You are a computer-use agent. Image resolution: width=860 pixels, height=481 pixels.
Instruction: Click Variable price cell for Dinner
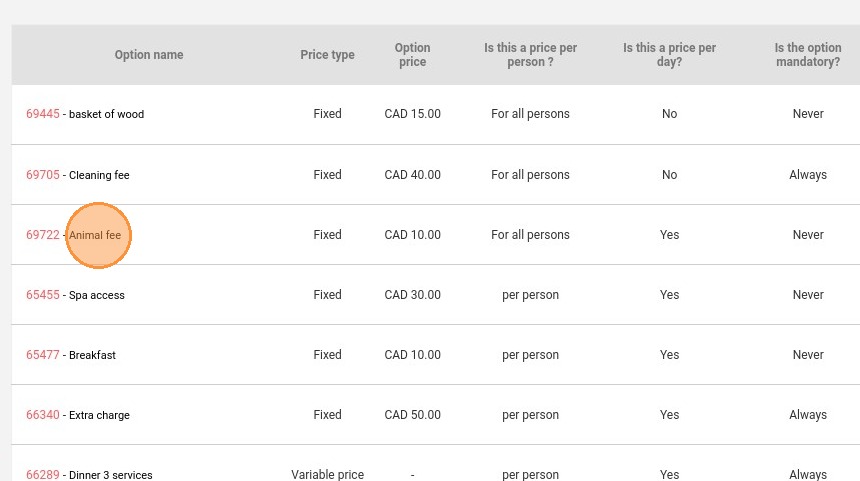[327, 474]
